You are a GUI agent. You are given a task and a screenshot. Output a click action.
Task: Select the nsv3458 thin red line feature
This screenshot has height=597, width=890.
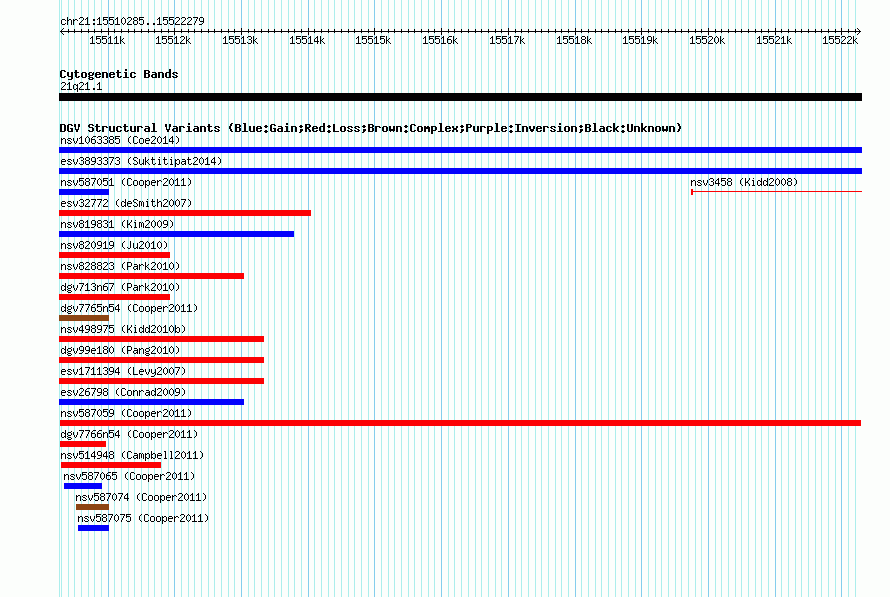[776, 192]
